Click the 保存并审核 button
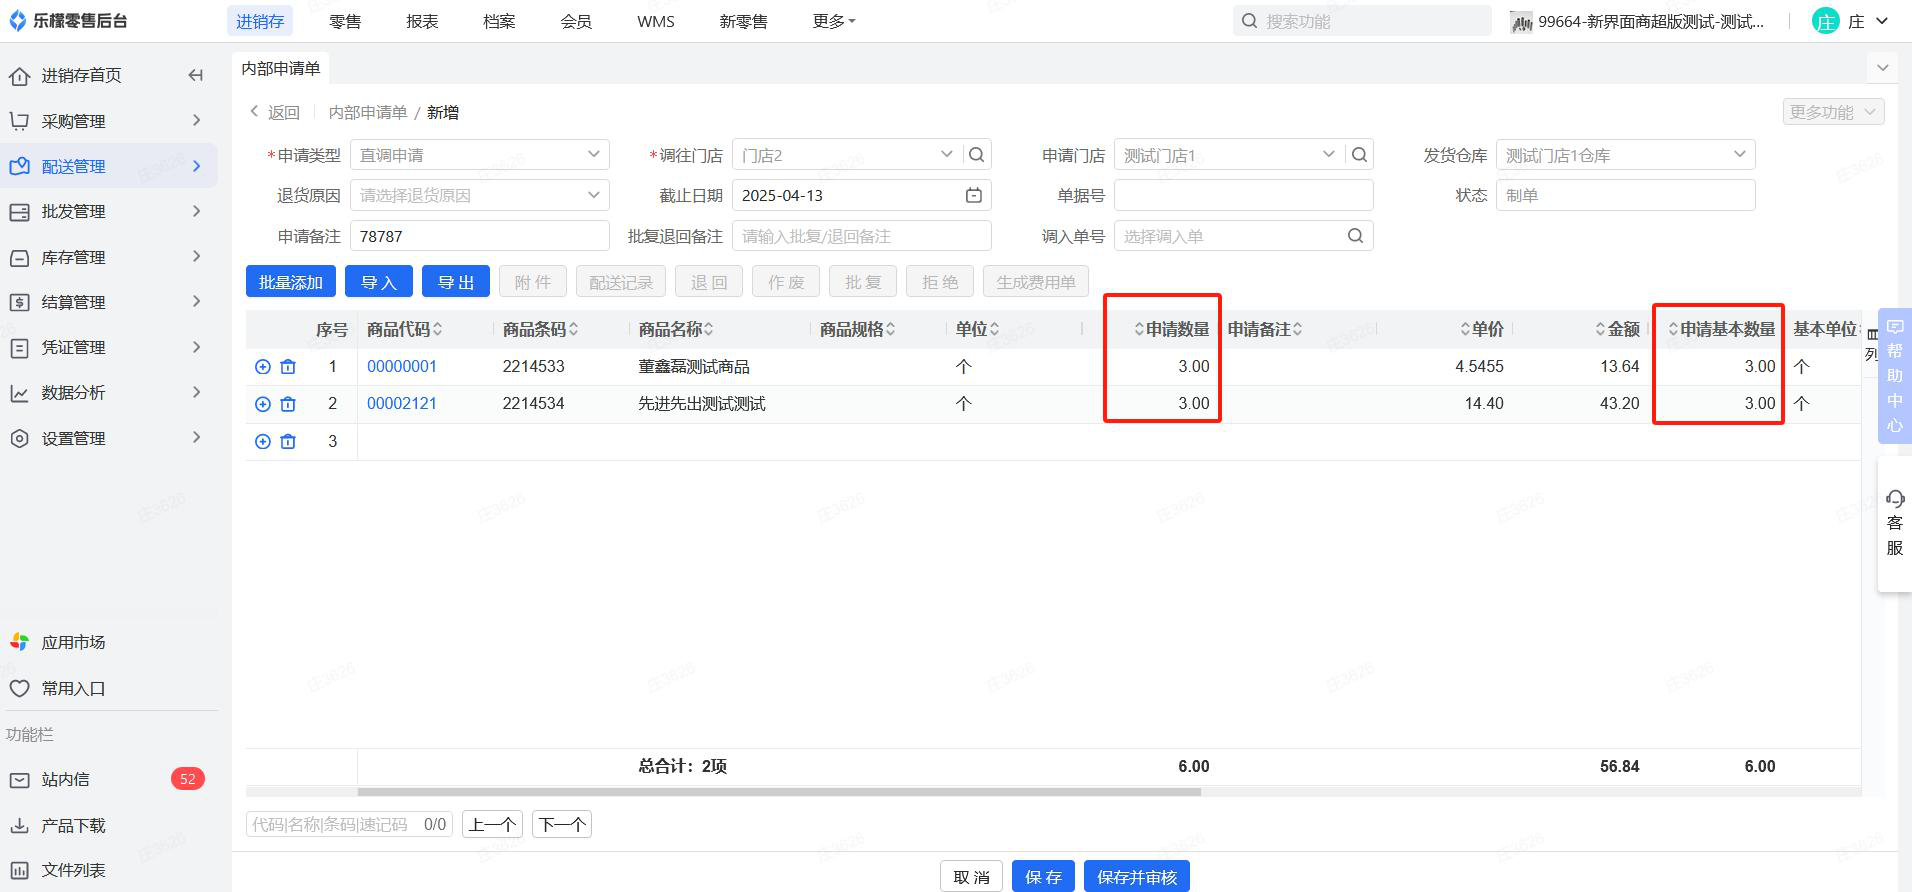 click(1136, 877)
